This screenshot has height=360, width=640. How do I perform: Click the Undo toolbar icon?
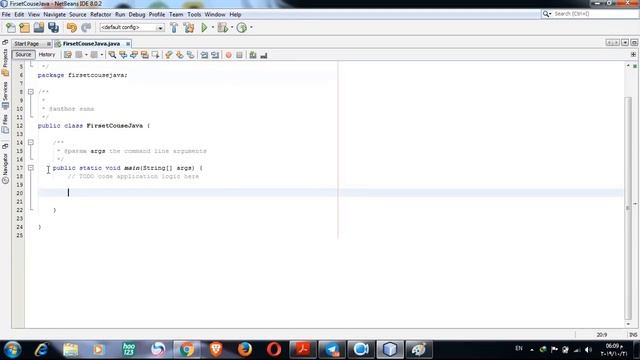click(72, 27)
